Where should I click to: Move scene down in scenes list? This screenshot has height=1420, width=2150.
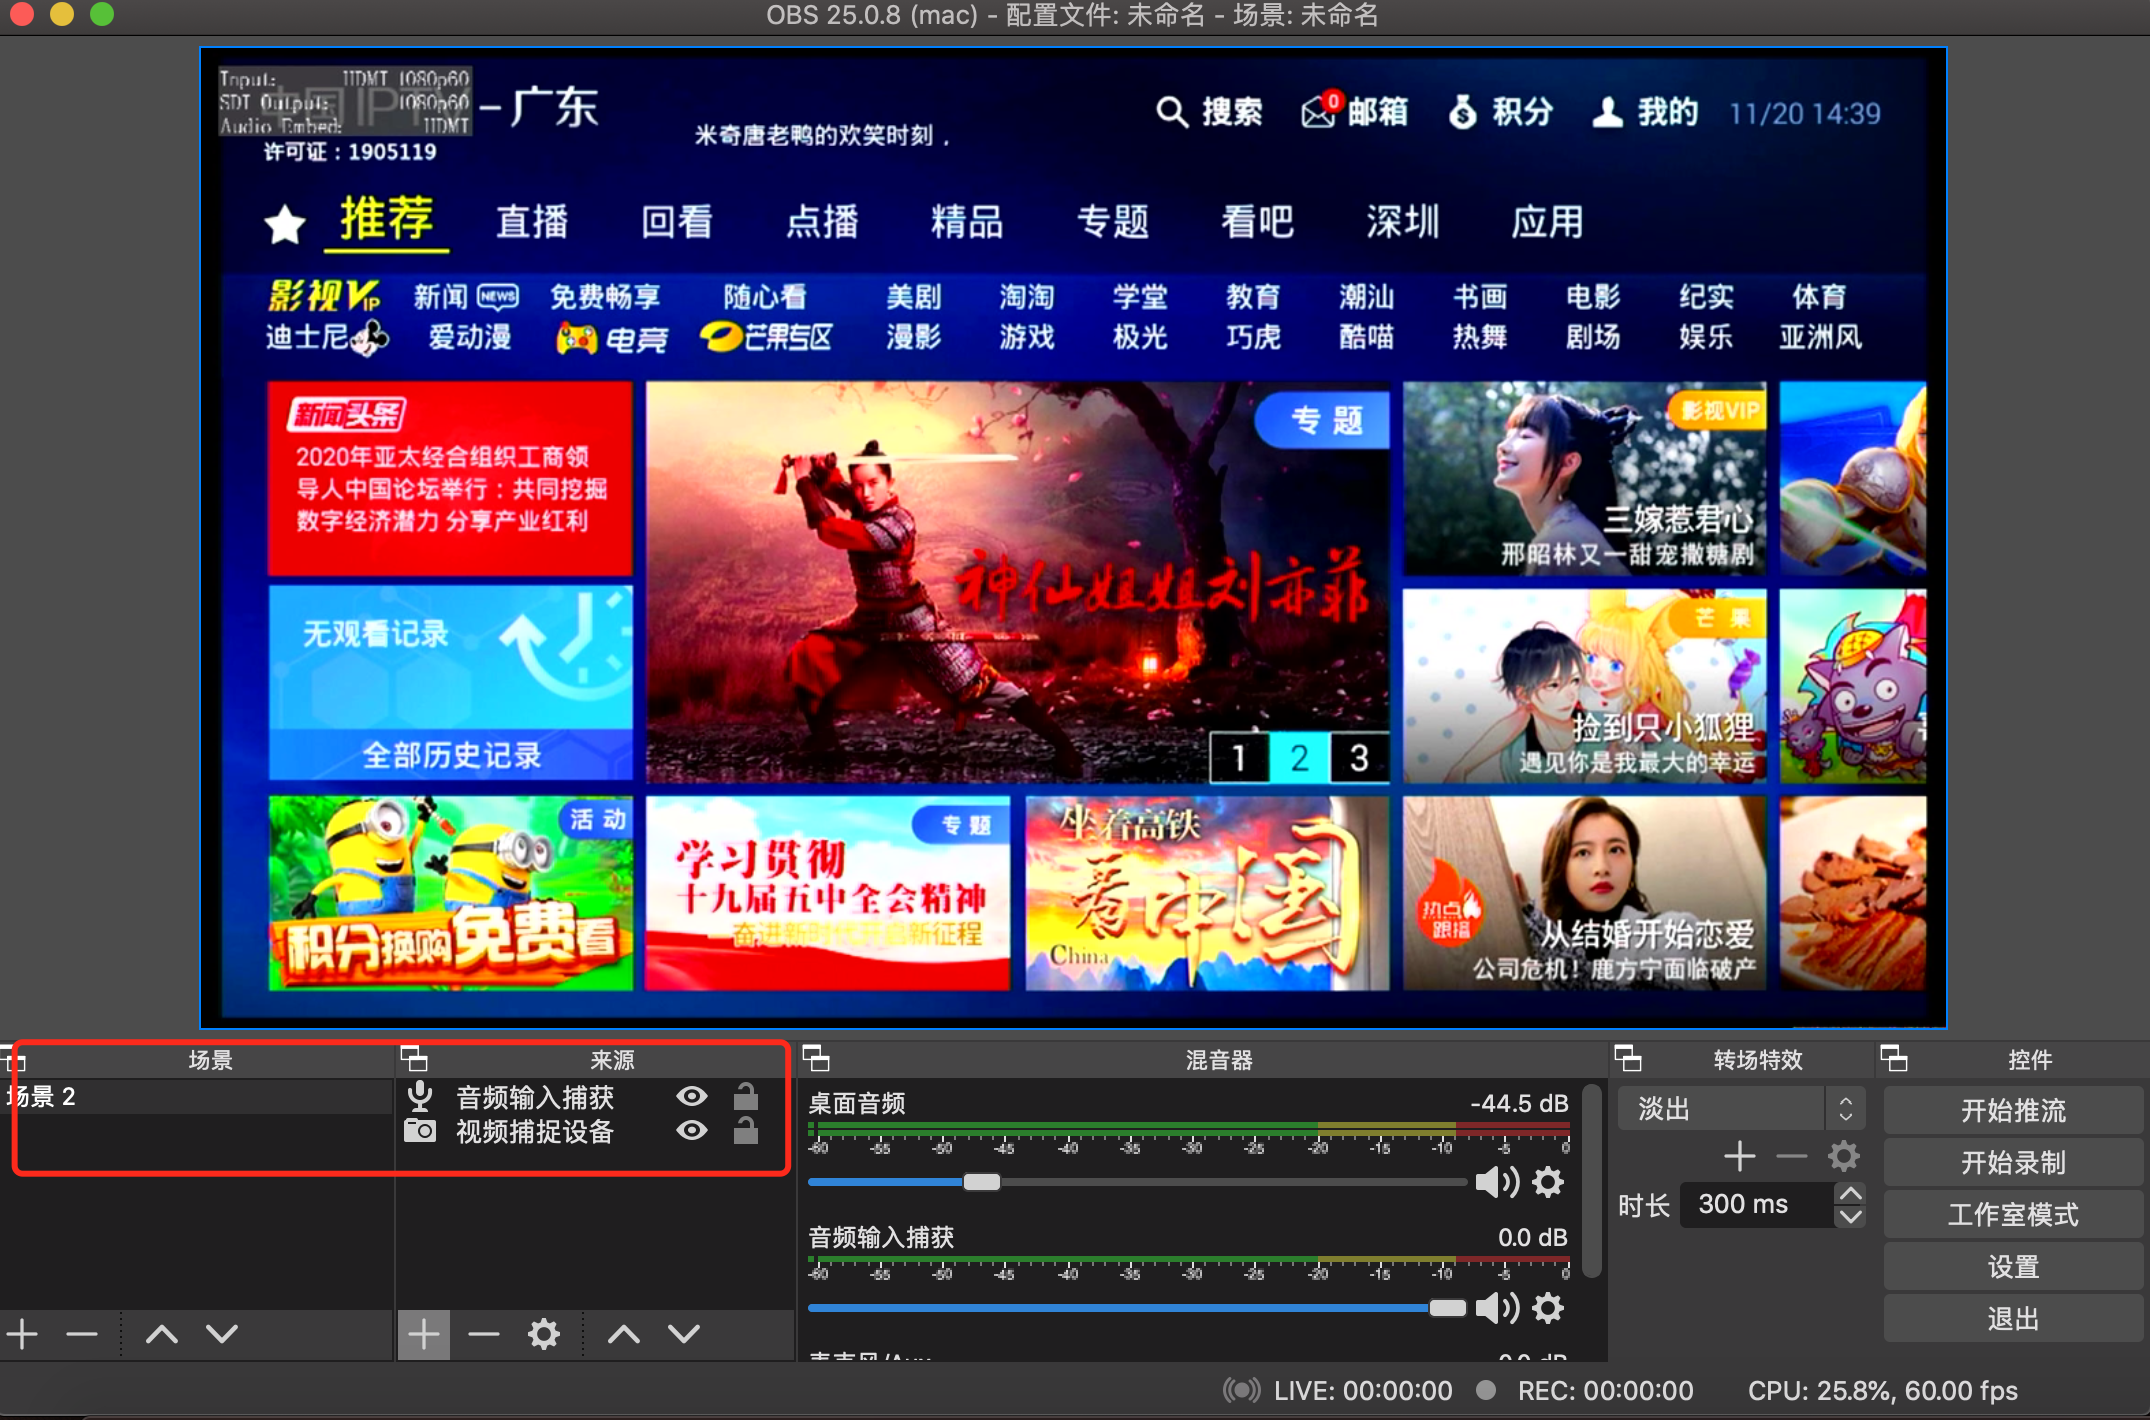click(x=222, y=1334)
